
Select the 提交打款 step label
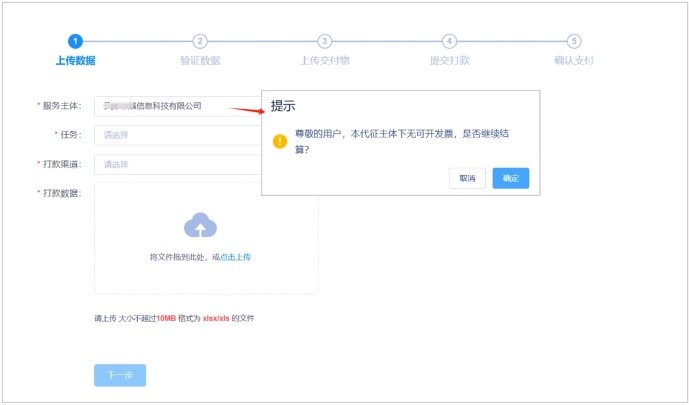click(x=449, y=60)
